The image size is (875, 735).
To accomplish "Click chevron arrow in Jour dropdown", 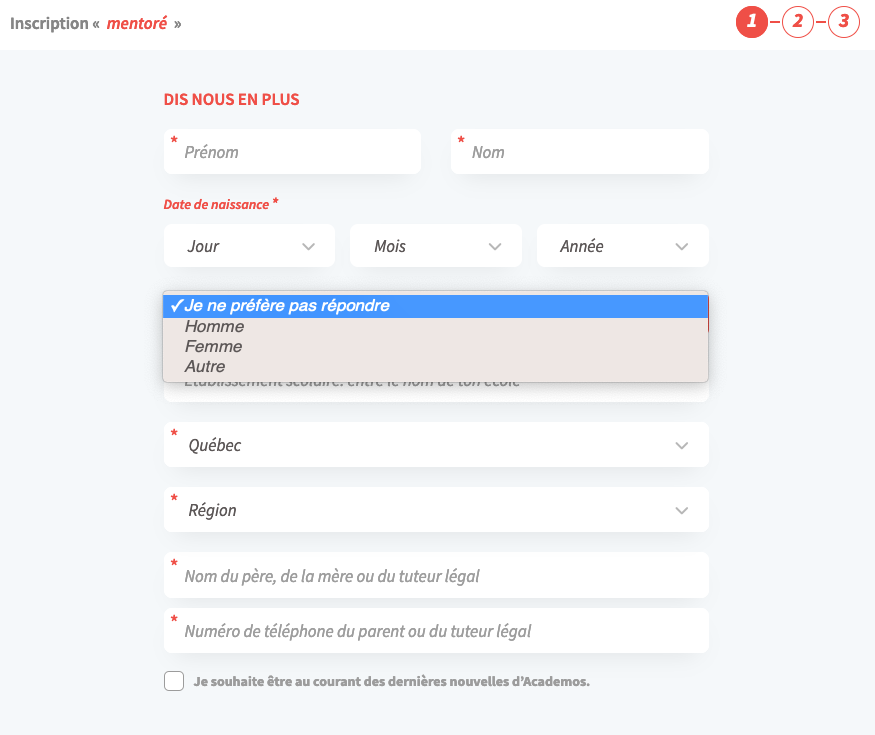I will (x=308, y=246).
